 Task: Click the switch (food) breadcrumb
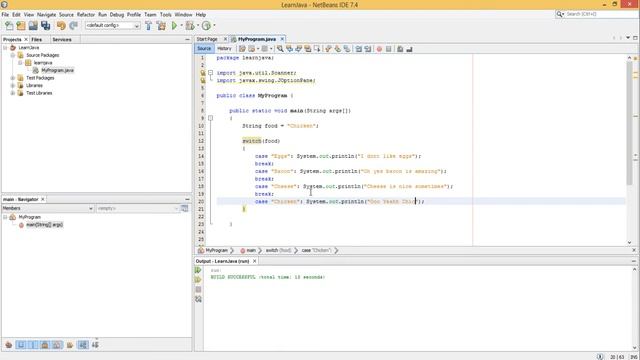click(278, 250)
